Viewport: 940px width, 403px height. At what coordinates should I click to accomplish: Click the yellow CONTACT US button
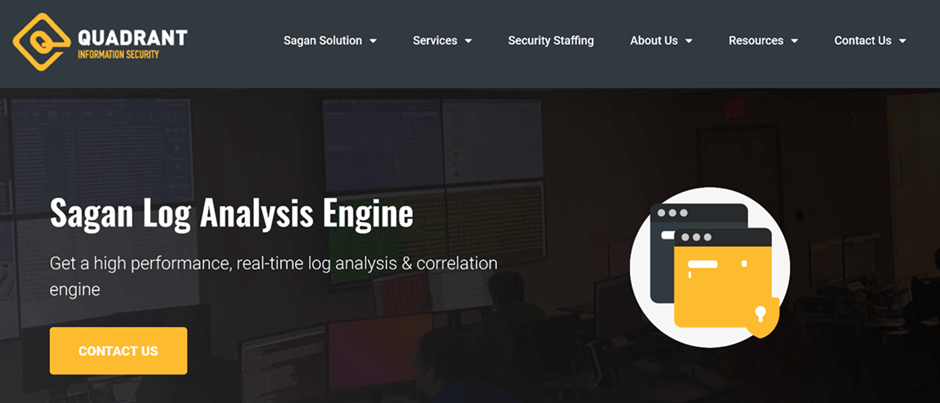pos(118,351)
